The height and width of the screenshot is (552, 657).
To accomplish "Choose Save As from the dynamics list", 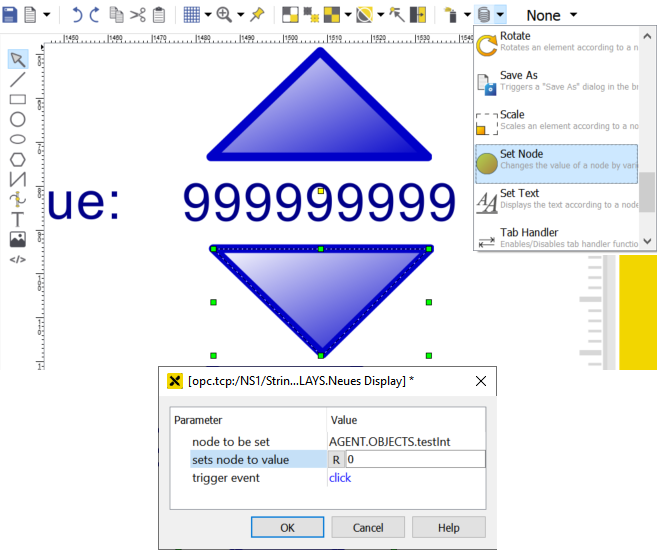I will point(556,83).
